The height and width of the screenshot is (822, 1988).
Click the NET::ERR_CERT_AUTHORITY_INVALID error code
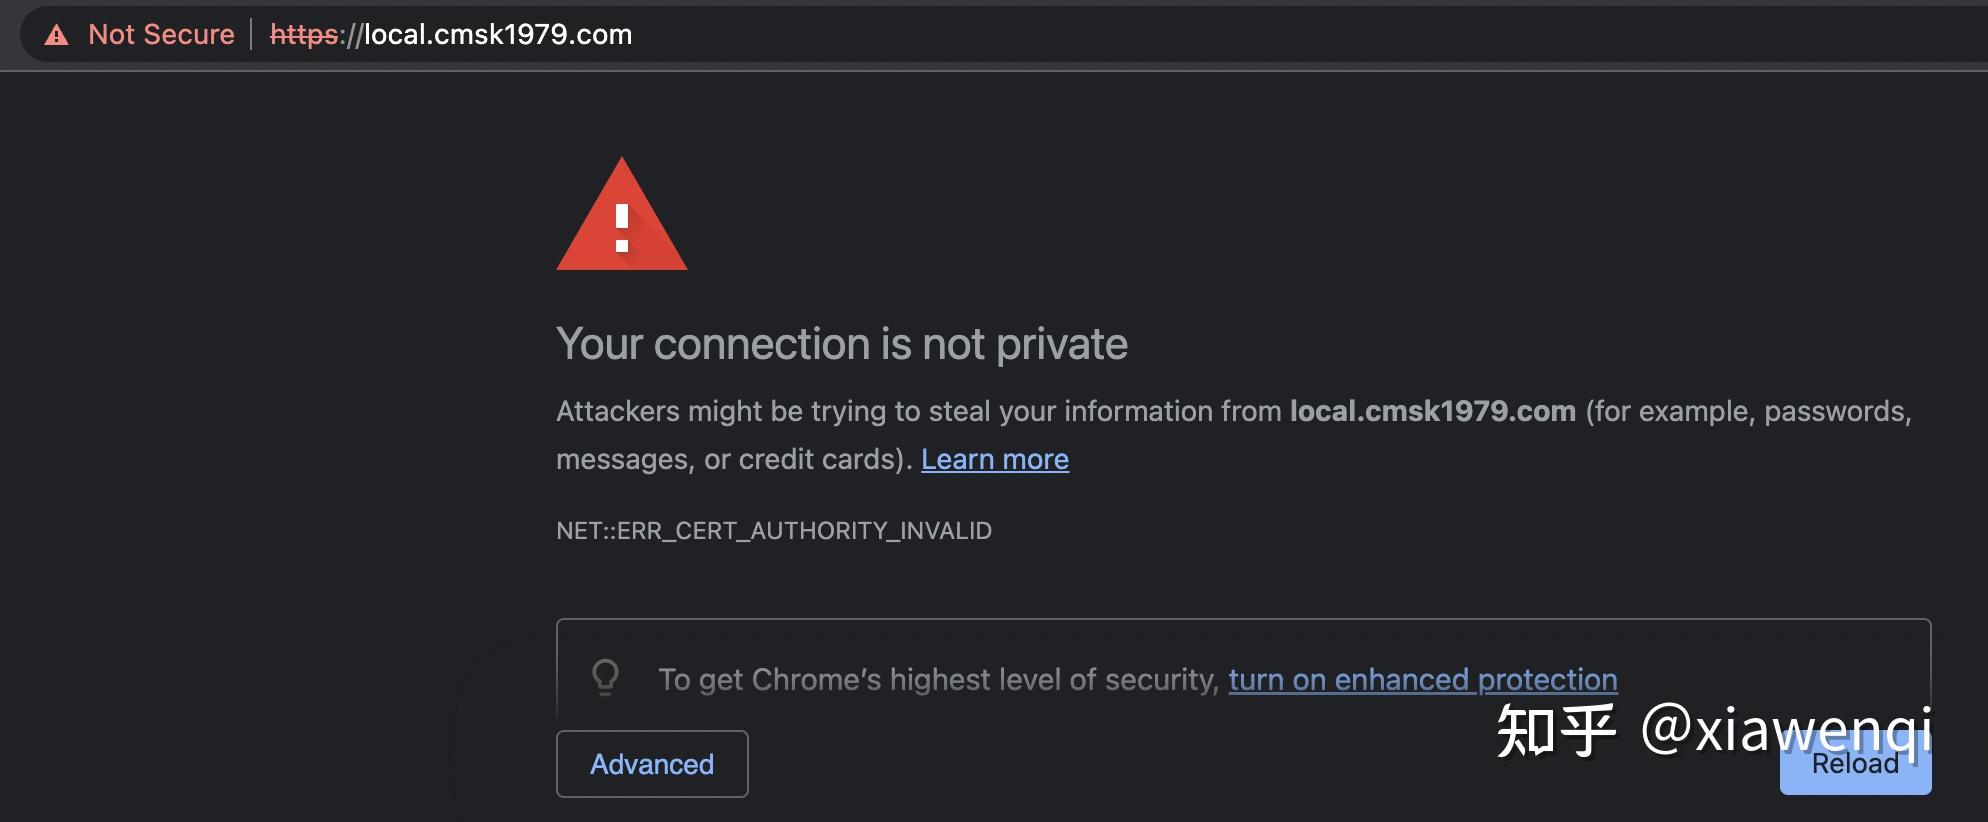point(774,531)
